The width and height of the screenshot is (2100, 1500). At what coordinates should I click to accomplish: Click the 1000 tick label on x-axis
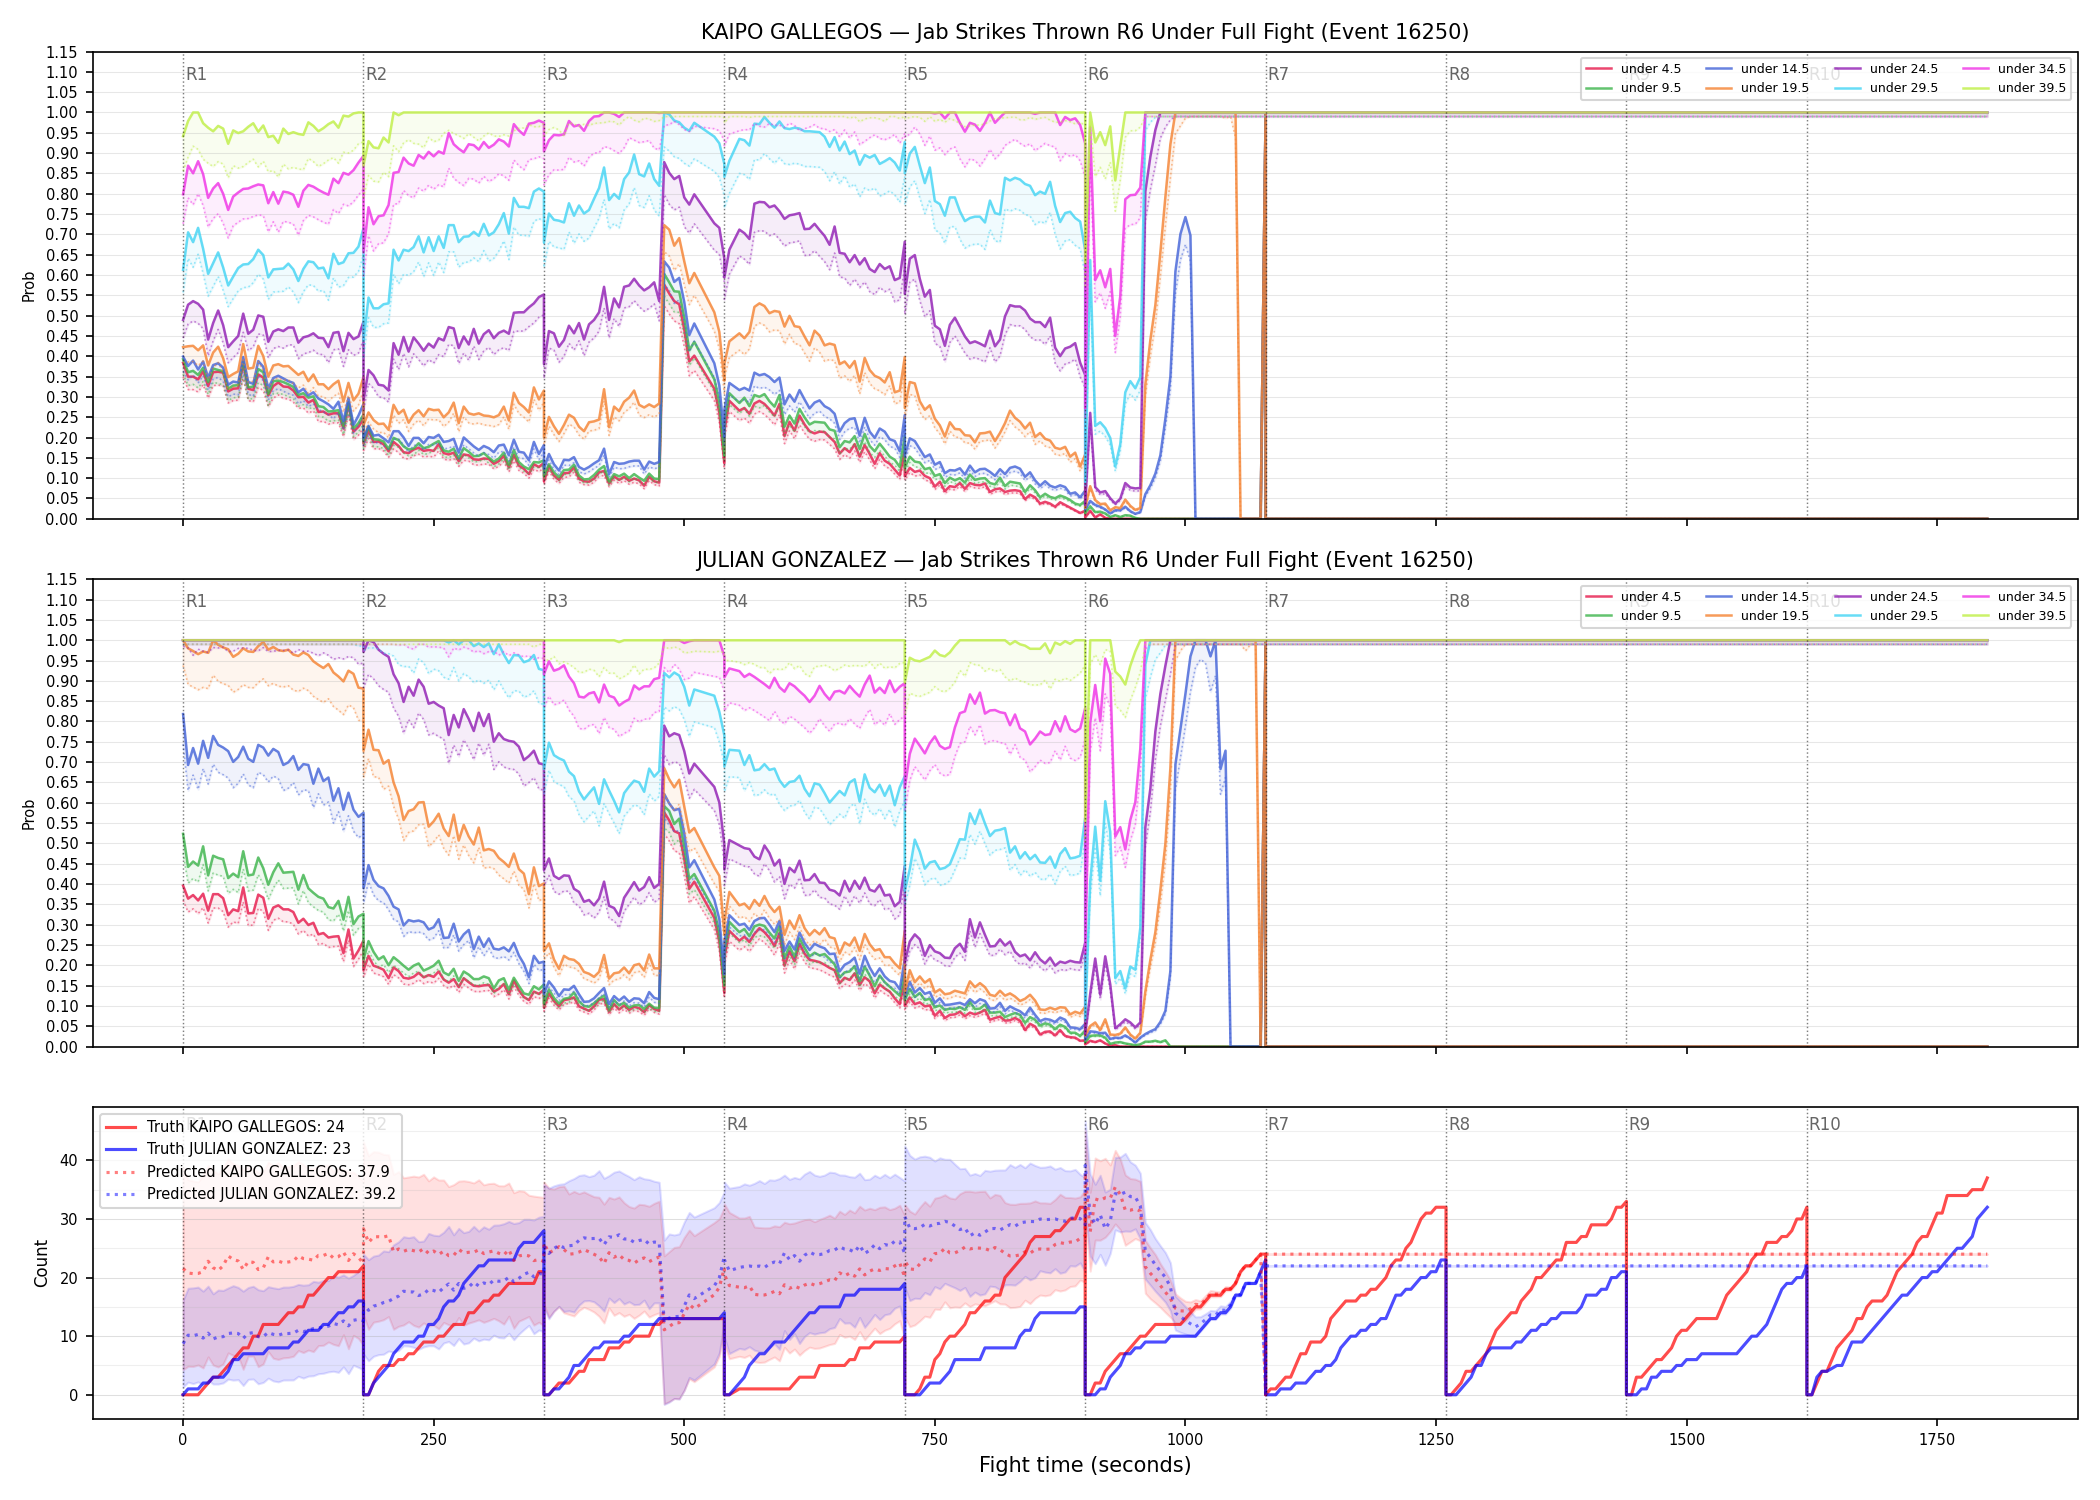click(x=1185, y=1440)
